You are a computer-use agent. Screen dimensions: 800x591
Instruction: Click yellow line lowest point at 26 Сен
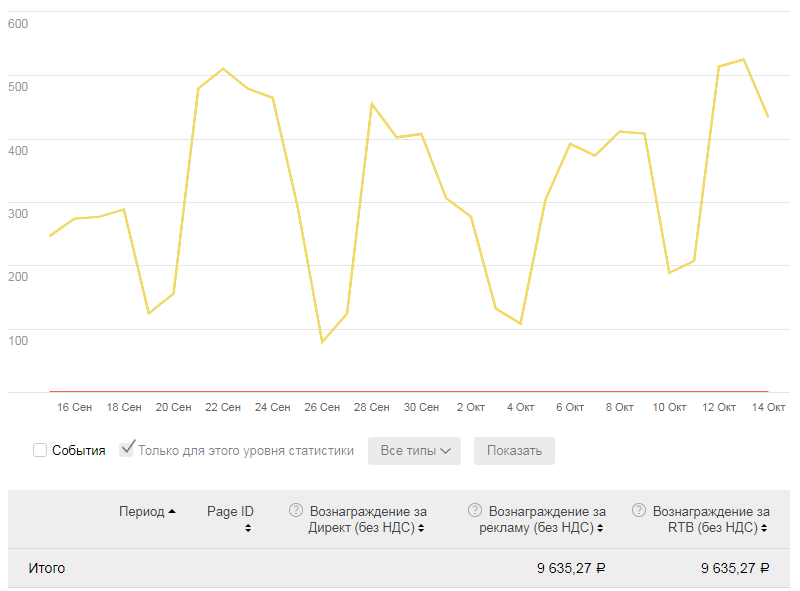[322, 342]
